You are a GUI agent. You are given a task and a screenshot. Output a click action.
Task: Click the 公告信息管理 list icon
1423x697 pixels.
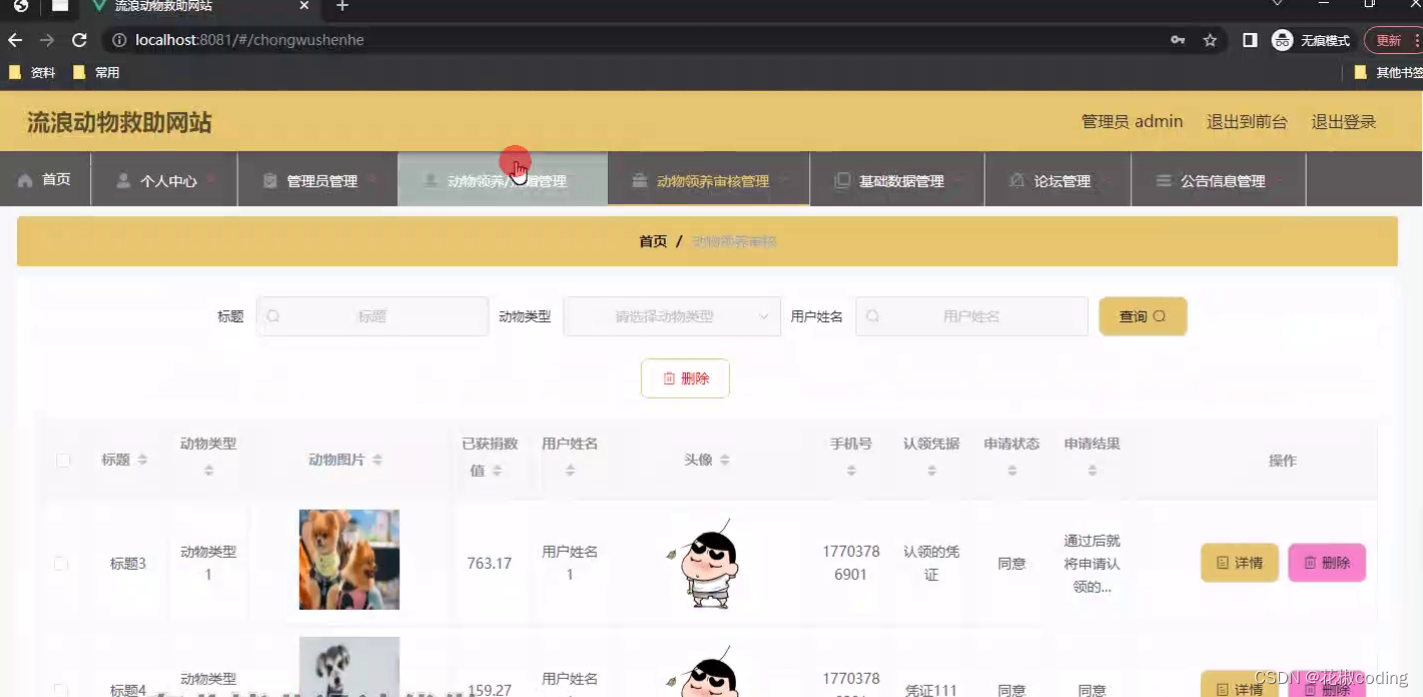pyautogui.click(x=1162, y=181)
